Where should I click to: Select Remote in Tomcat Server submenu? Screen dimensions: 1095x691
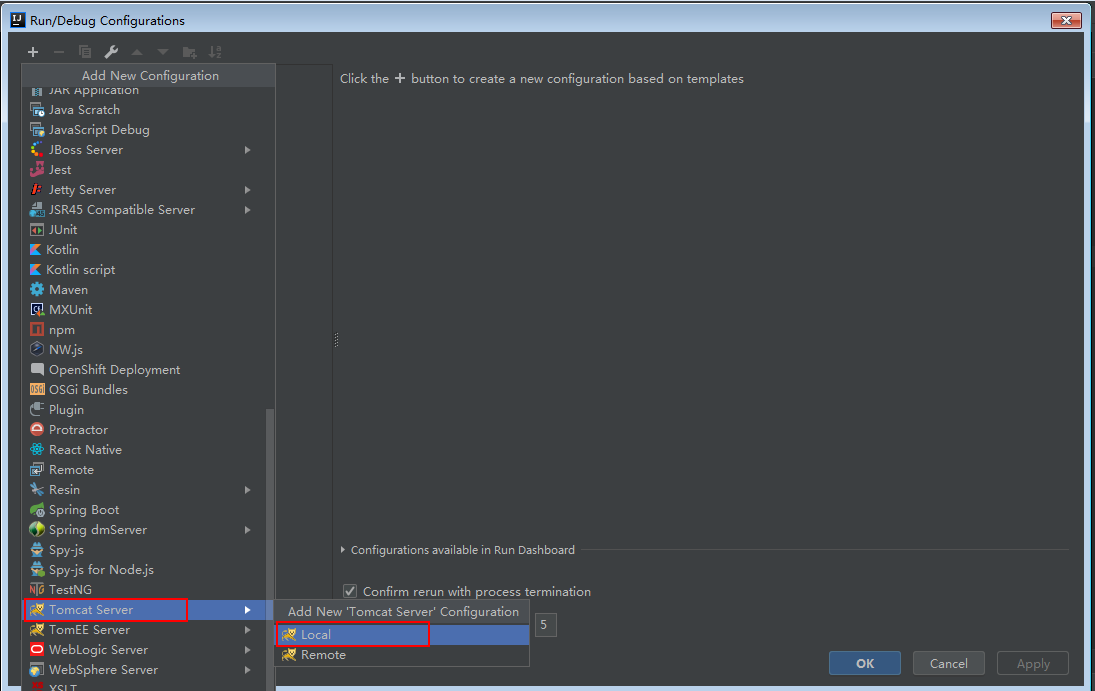(402, 655)
